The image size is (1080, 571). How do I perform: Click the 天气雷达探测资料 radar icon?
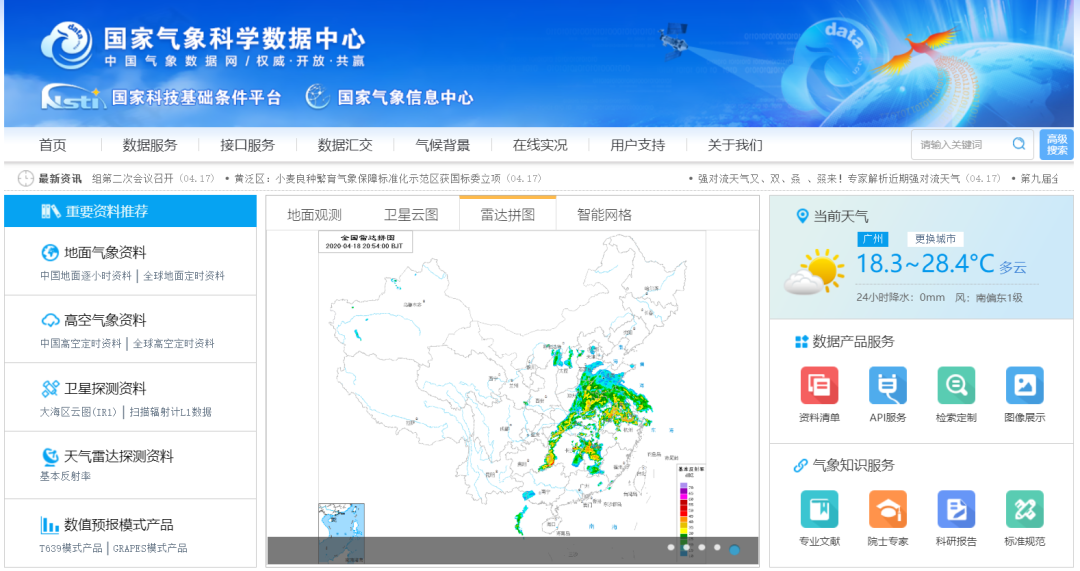click(x=50, y=456)
